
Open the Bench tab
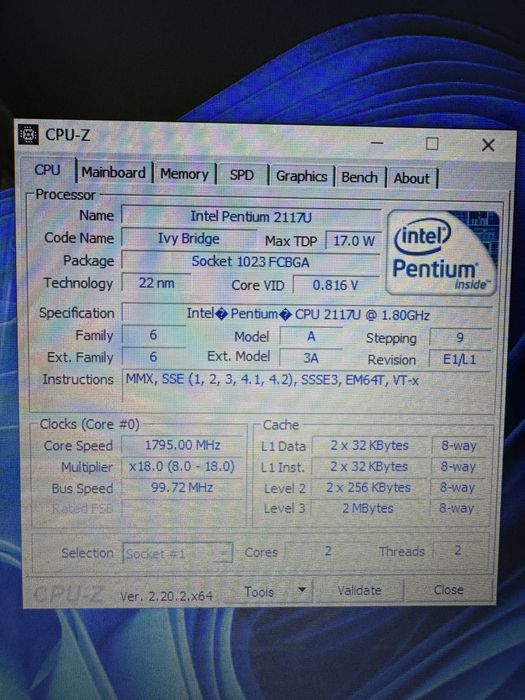[359, 177]
